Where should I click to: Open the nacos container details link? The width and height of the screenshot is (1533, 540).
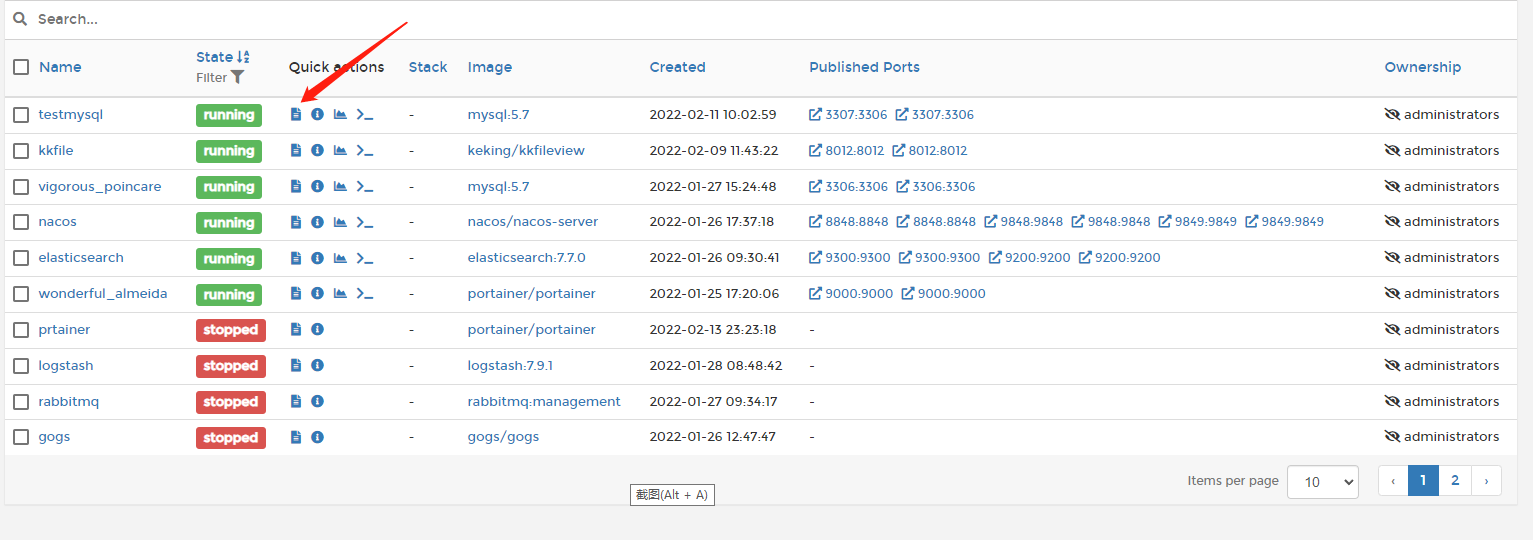point(57,222)
